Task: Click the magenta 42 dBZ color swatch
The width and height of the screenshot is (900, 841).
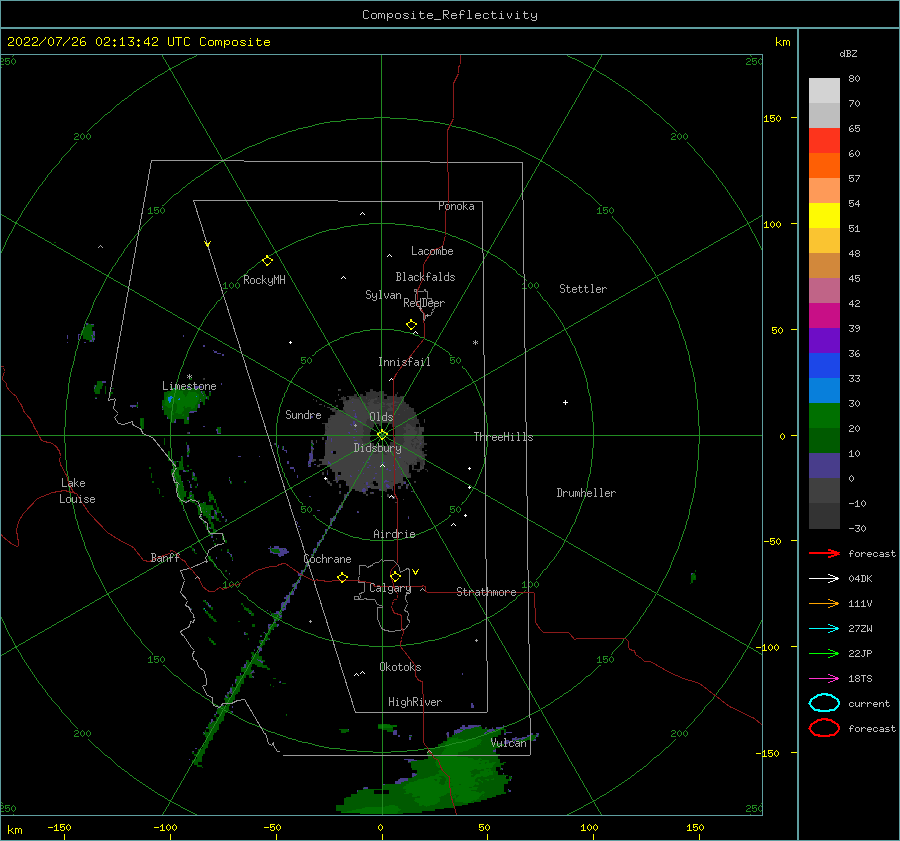Action: (824, 316)
